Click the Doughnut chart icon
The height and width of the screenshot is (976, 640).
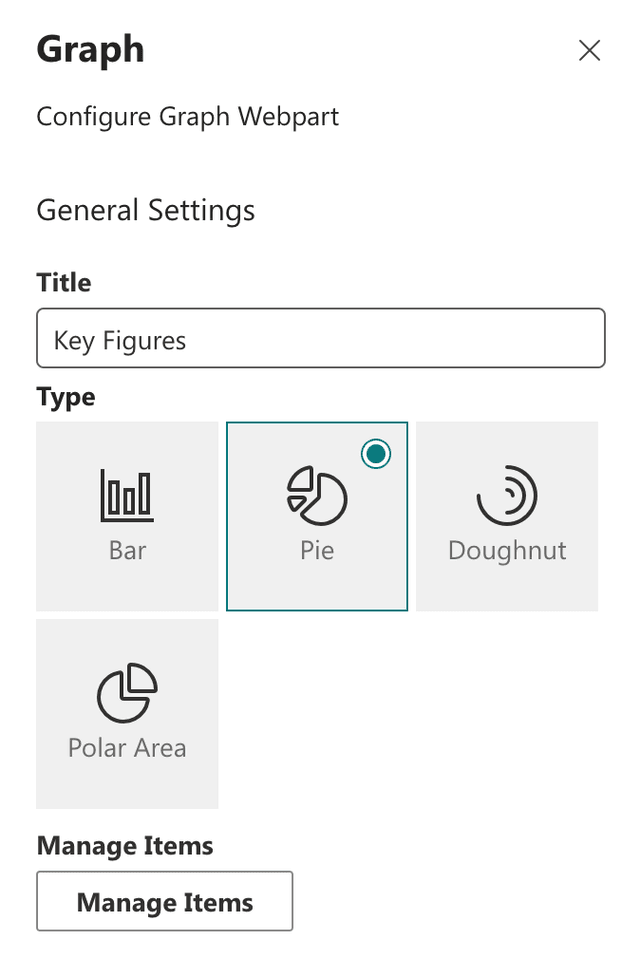[507, 495]
